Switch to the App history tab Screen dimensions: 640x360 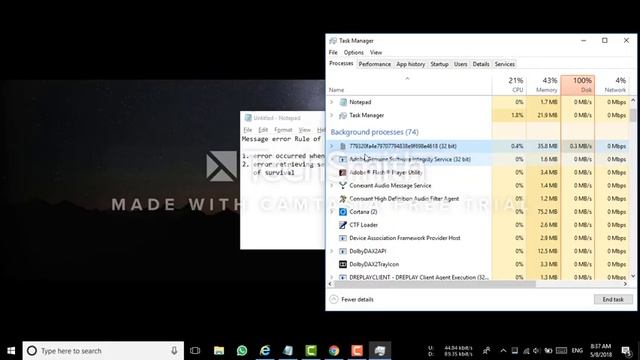[x=411, y=64]
